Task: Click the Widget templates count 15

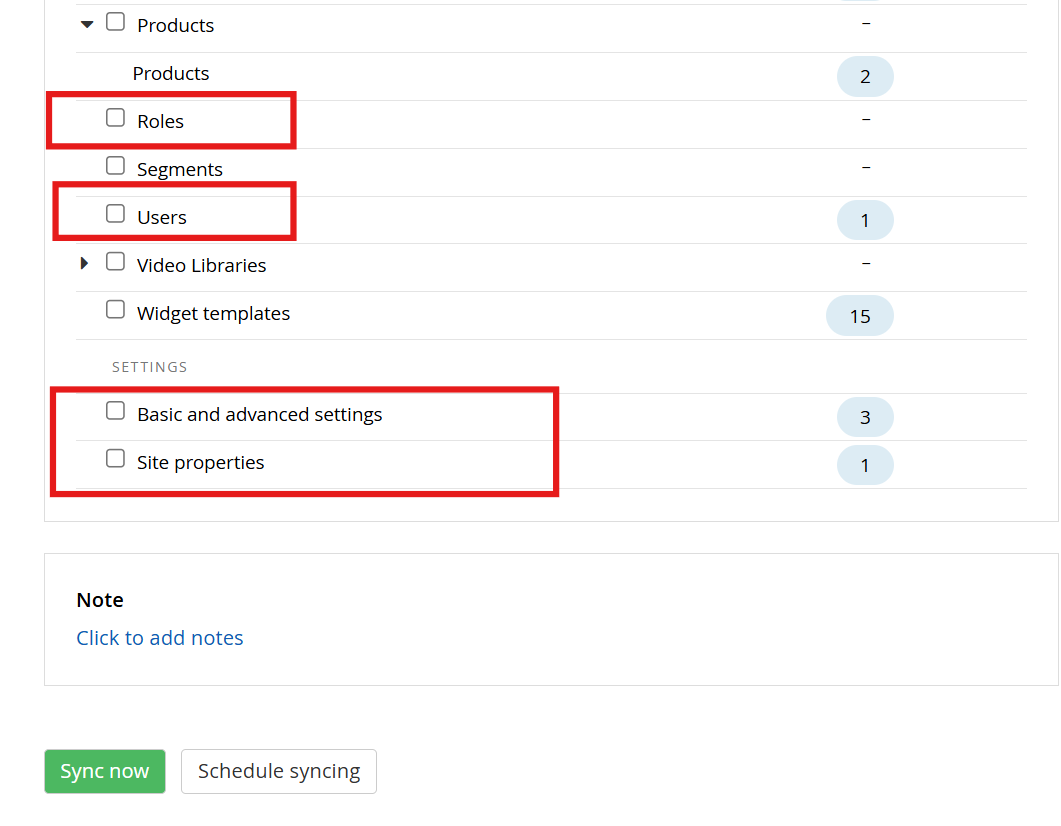Action: pyautogui.click(x=859, y=316)
